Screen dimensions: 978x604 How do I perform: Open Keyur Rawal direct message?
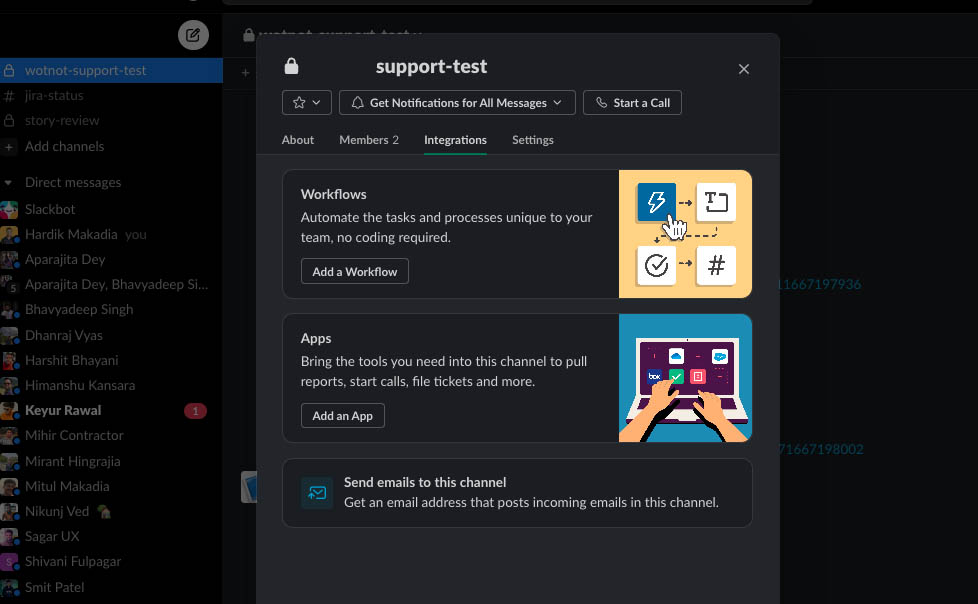63,411
